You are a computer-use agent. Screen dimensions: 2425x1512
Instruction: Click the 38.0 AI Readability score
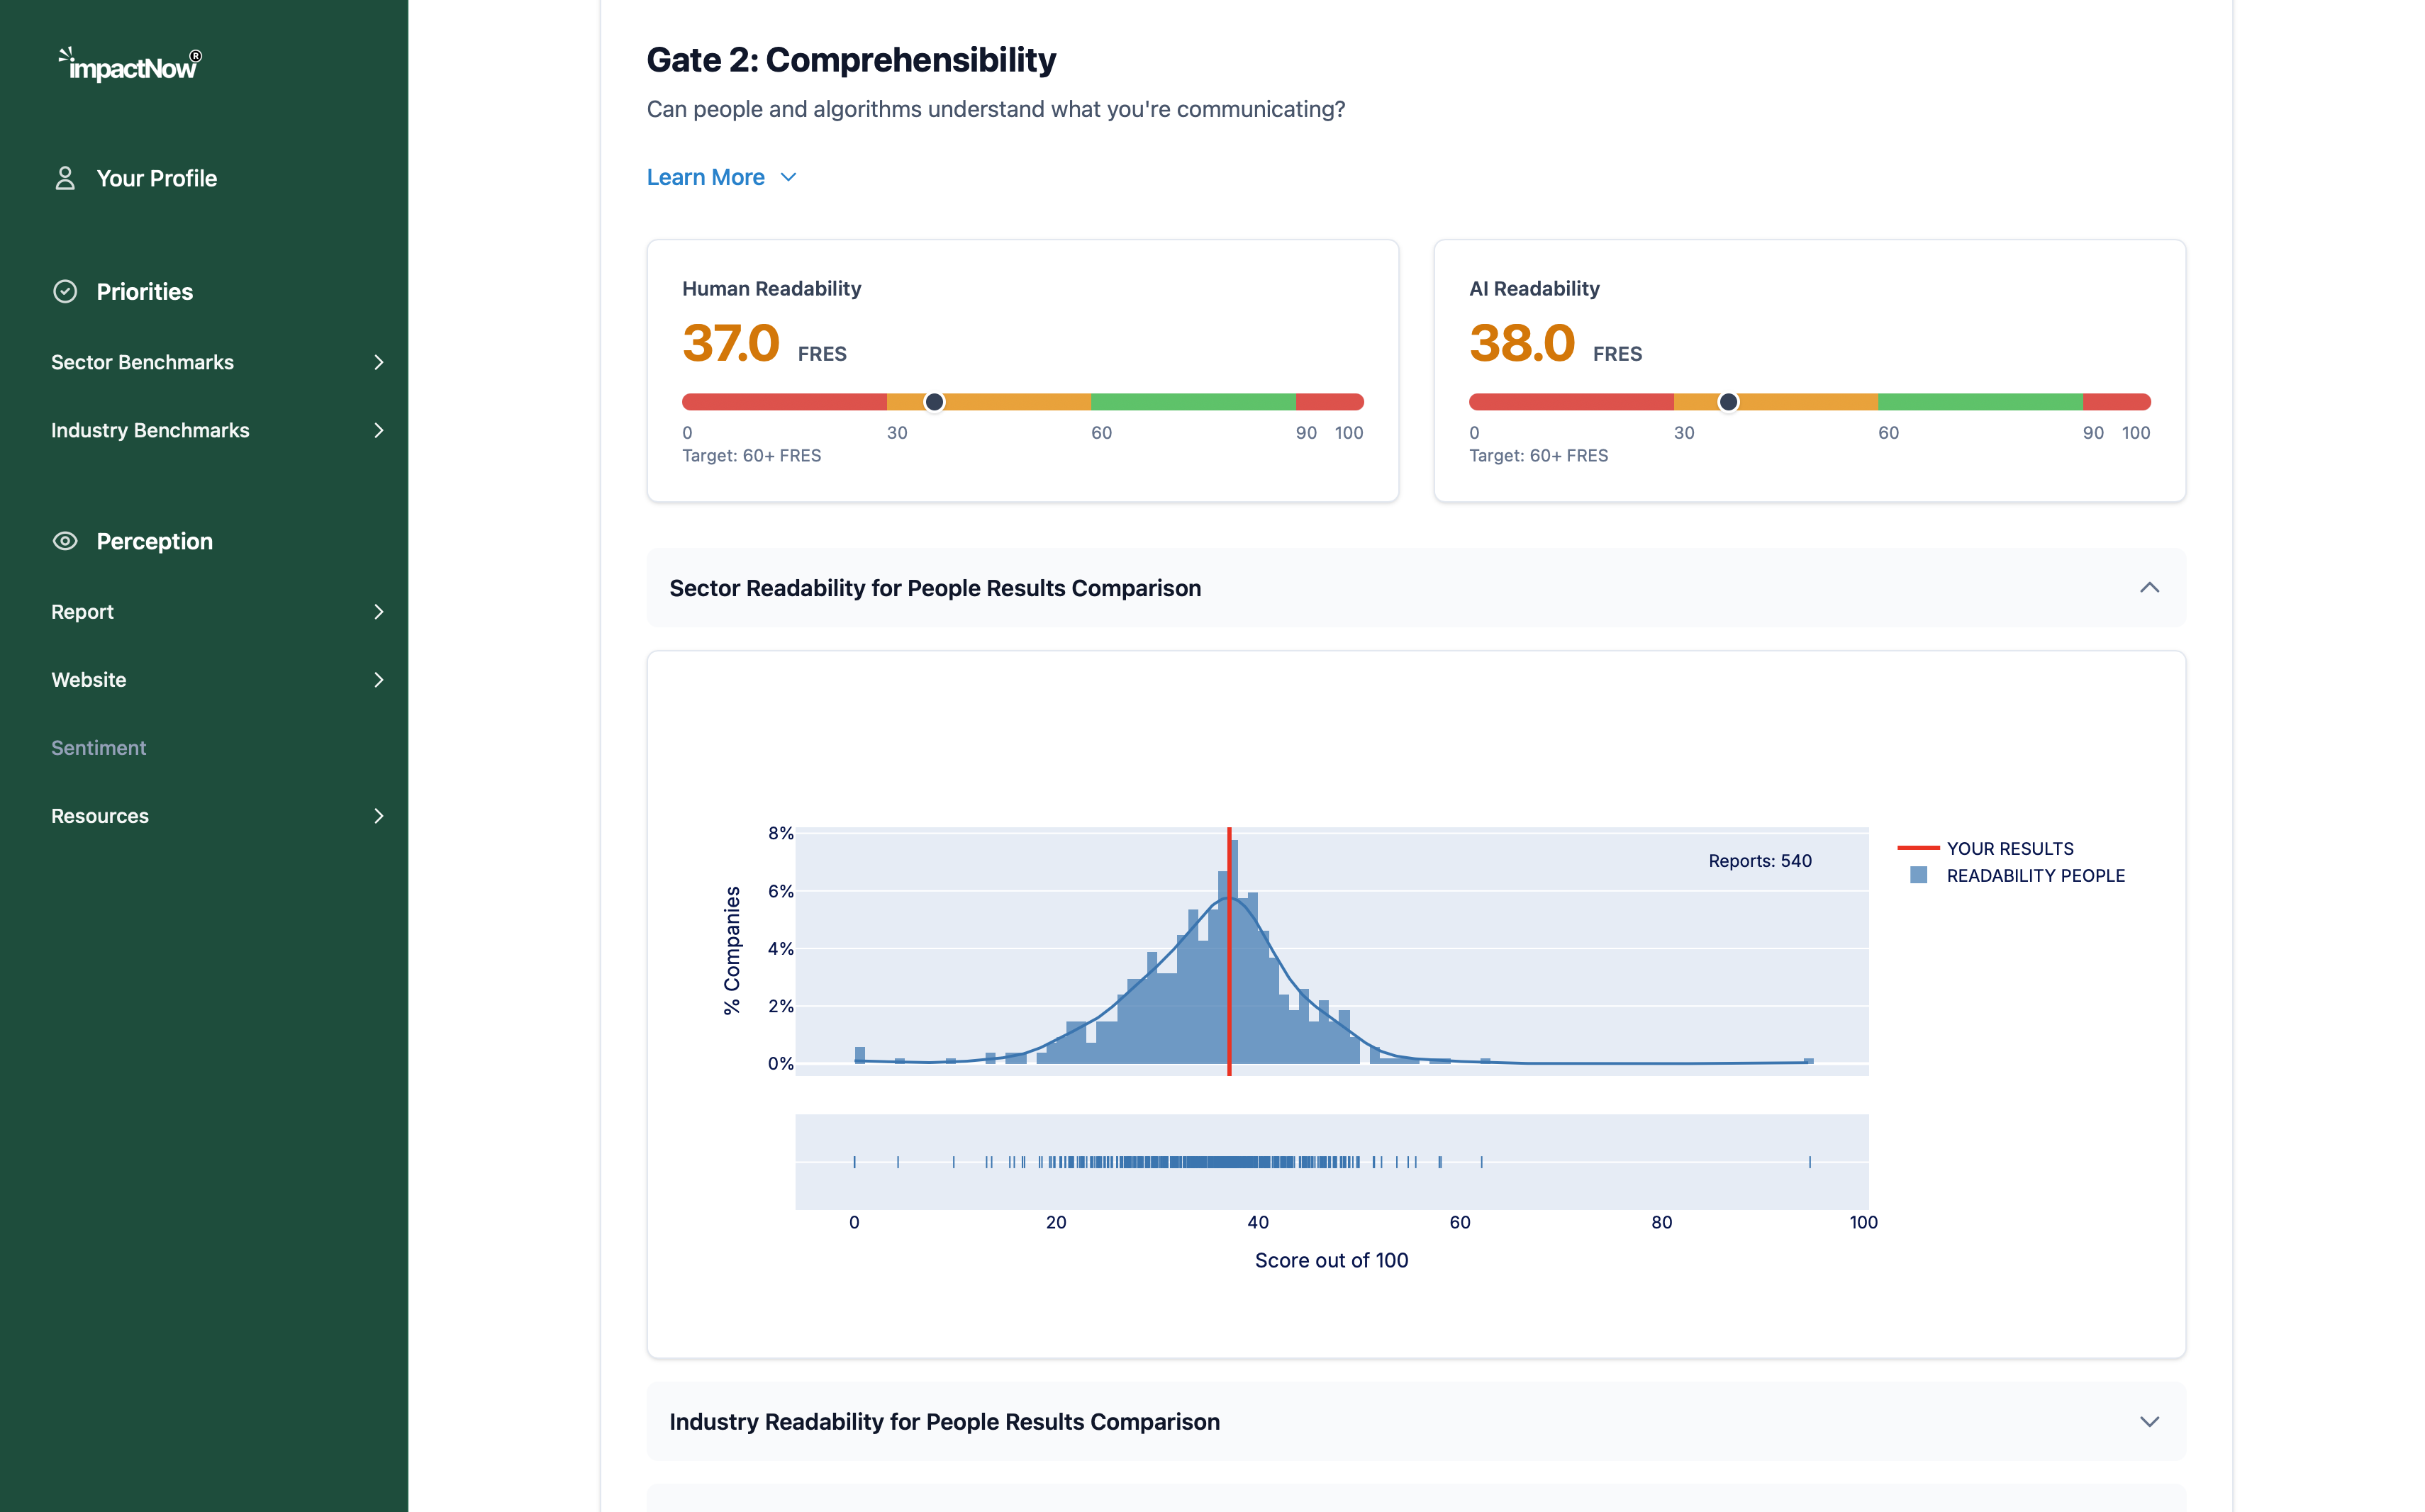click(1521, 343)
